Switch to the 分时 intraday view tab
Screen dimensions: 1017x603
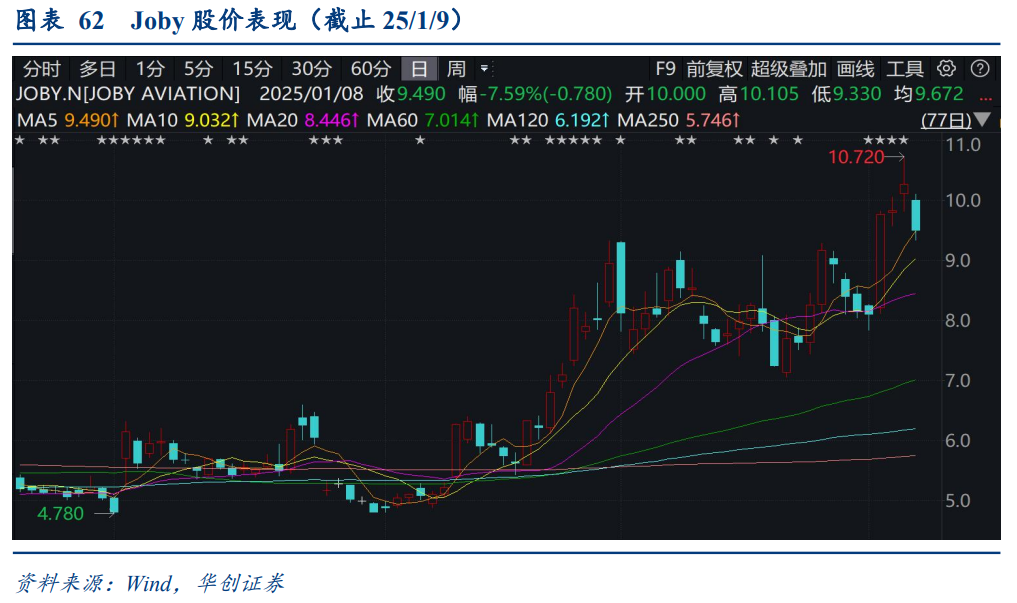point(42,69)
